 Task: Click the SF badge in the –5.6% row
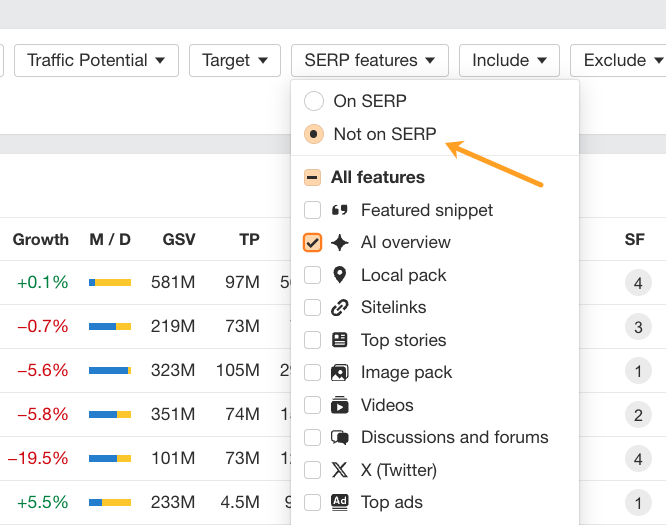click(638, 371)
